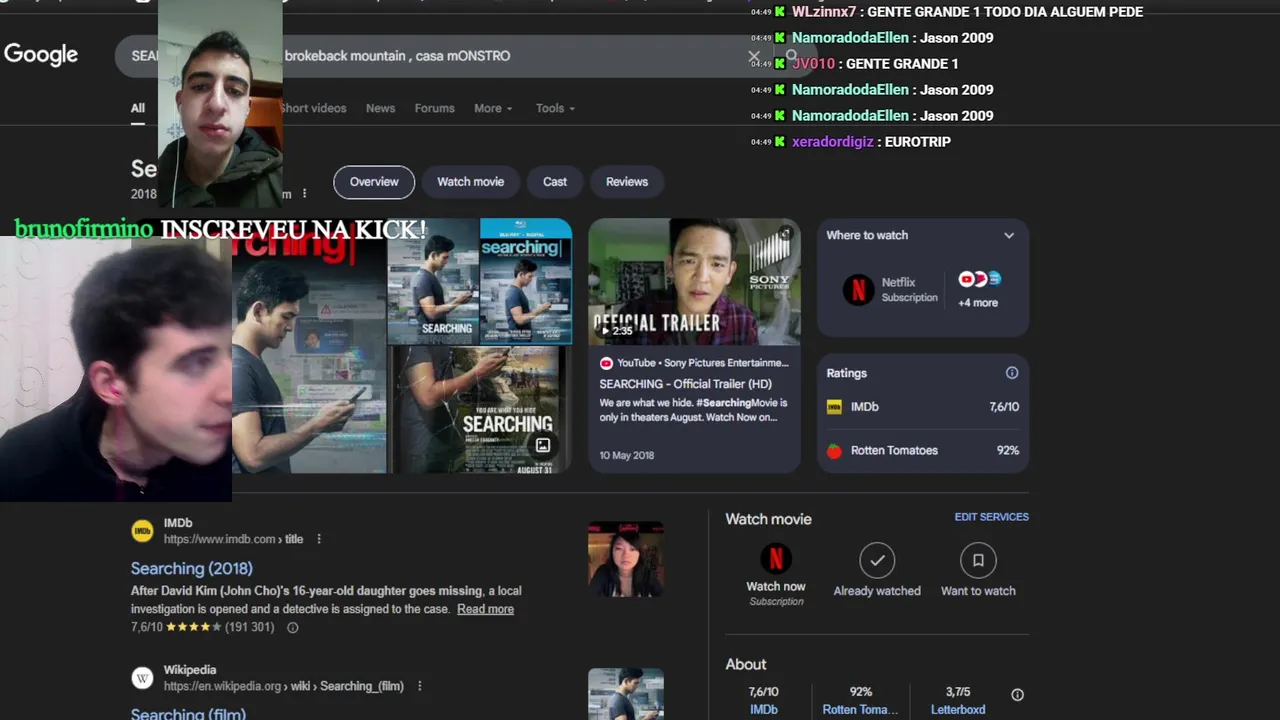Open IMDb favicon of first result

(x=143, y=531)
